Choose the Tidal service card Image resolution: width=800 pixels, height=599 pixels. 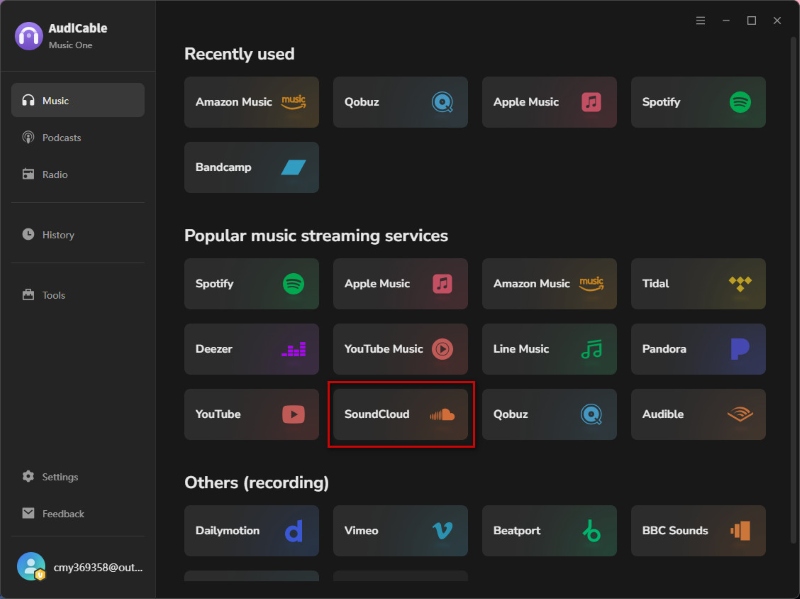[698, 284]
